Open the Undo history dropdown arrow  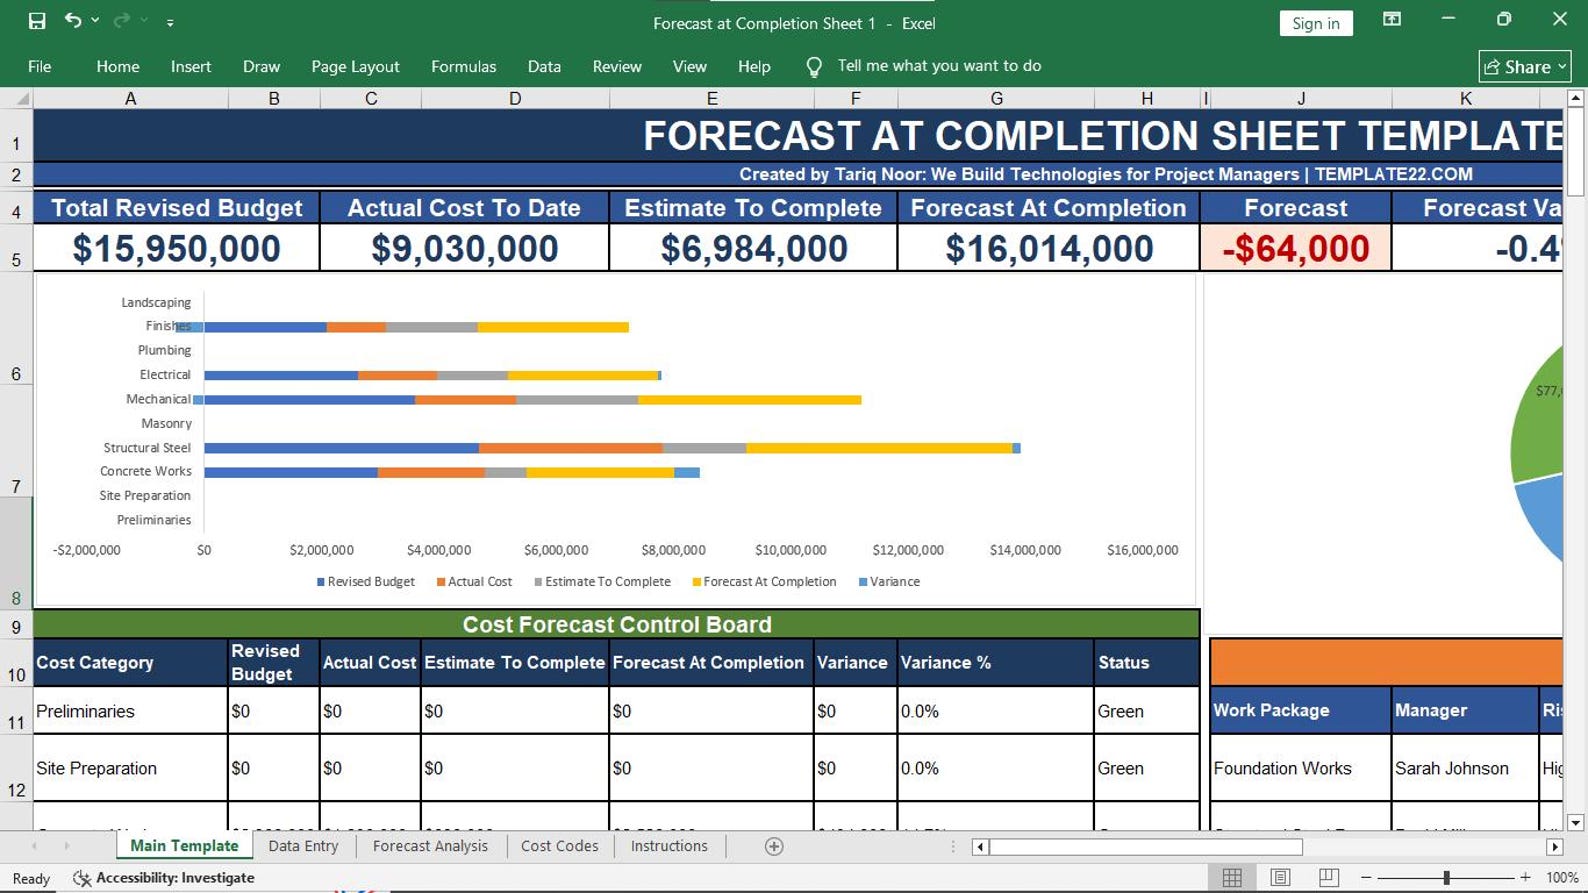pos(95,21)
